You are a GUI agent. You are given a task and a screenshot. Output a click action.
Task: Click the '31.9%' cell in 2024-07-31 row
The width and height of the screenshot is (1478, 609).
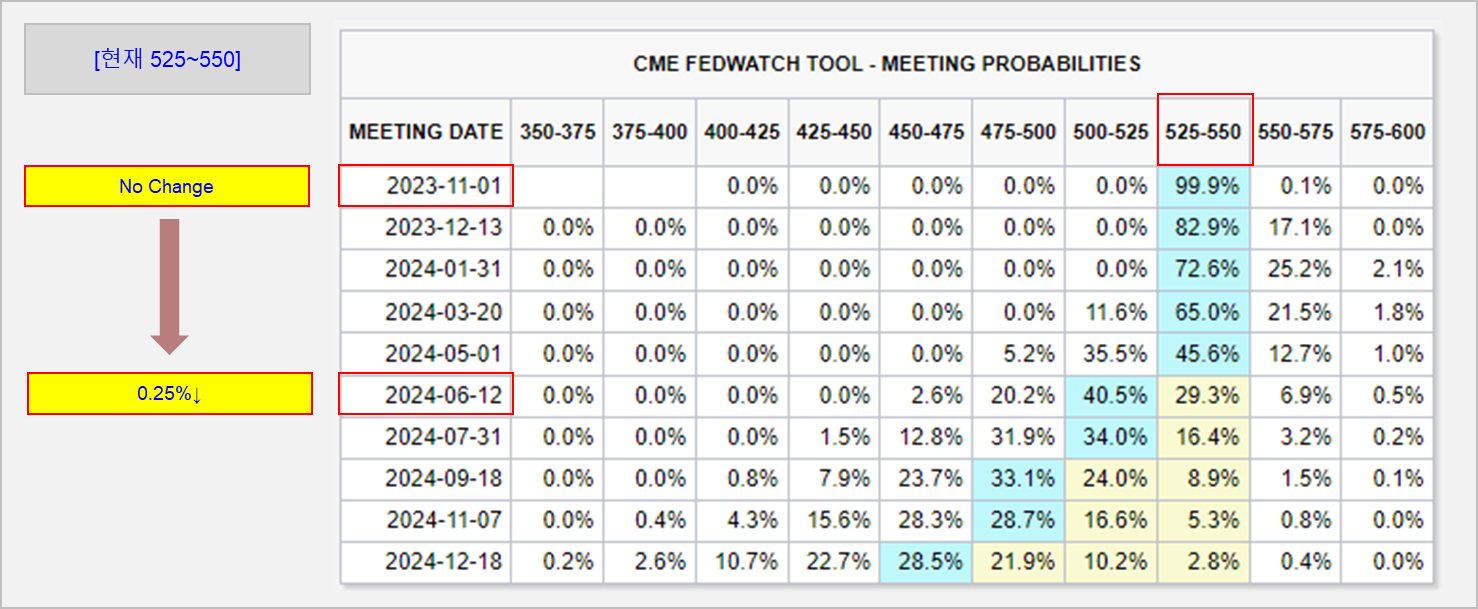click(x=1018, y=437)
